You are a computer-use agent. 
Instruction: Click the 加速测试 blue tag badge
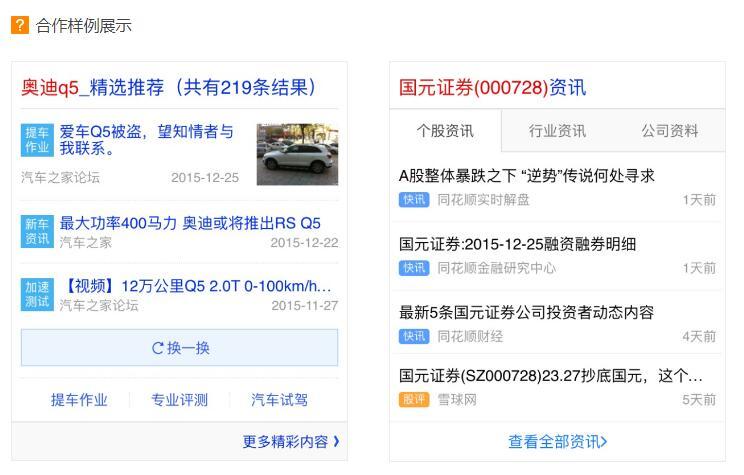pos(37,294)
